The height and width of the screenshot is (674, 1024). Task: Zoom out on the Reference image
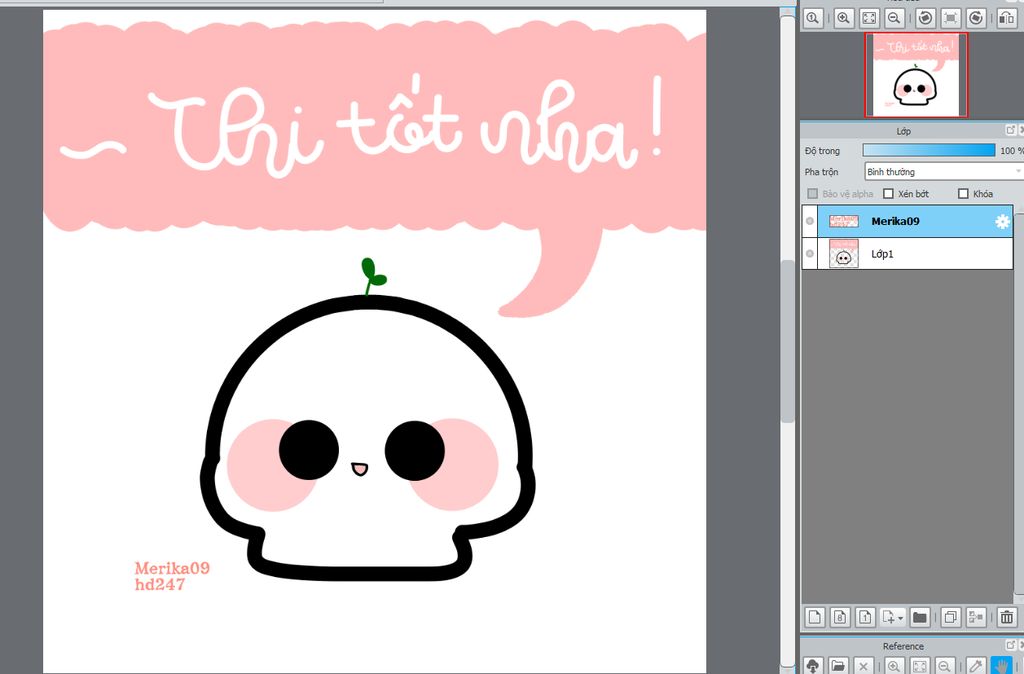coord(944,666)
